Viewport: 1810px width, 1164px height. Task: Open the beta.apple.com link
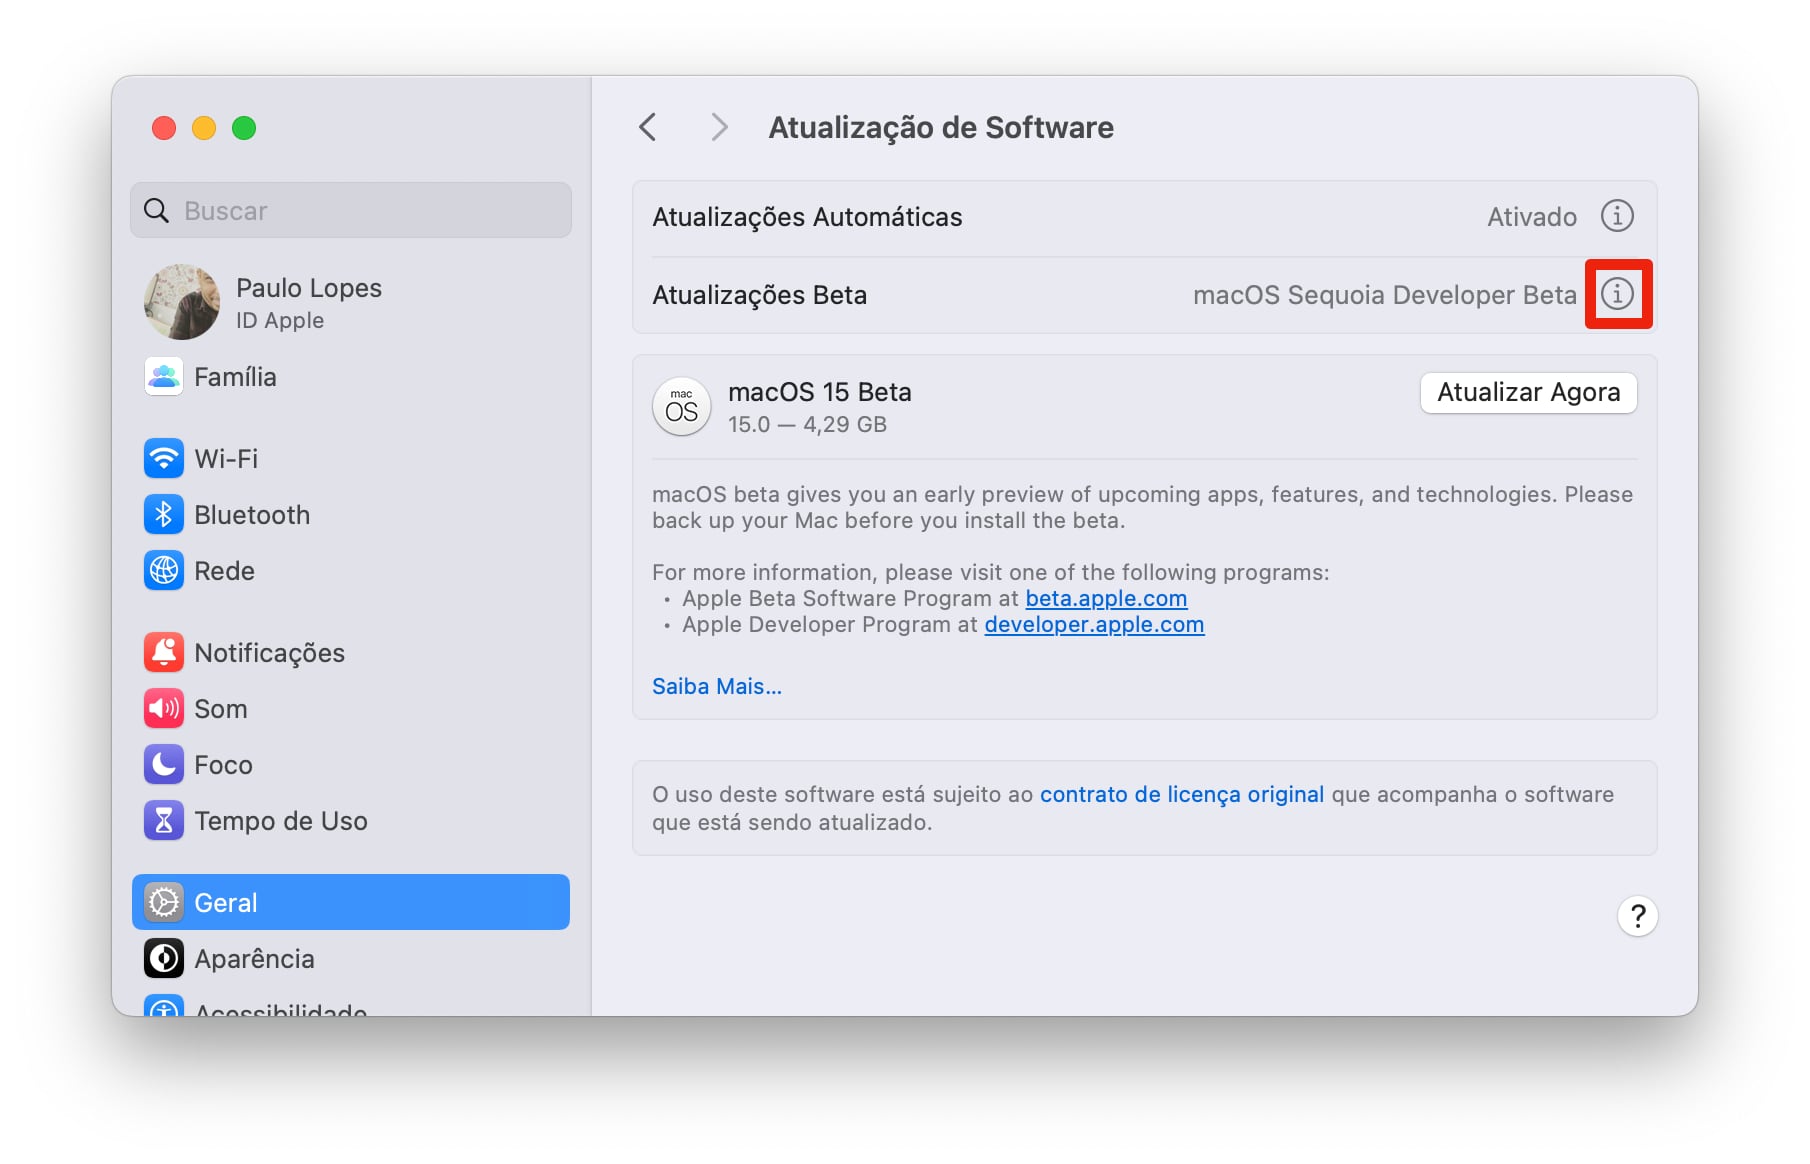(1106, 599)
